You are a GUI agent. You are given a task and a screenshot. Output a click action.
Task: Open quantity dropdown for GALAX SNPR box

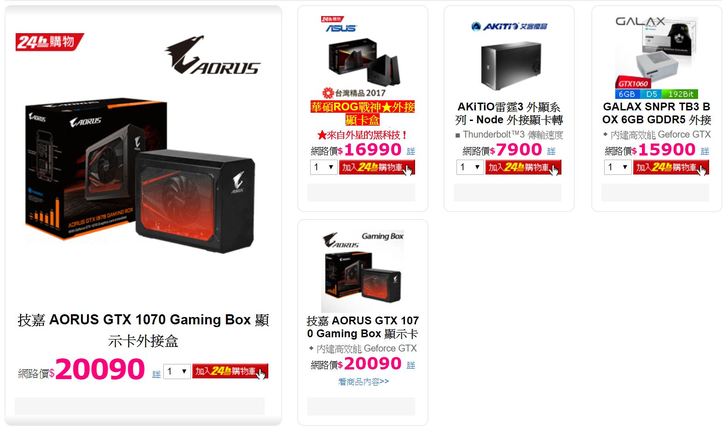click(x=618, y=167)
